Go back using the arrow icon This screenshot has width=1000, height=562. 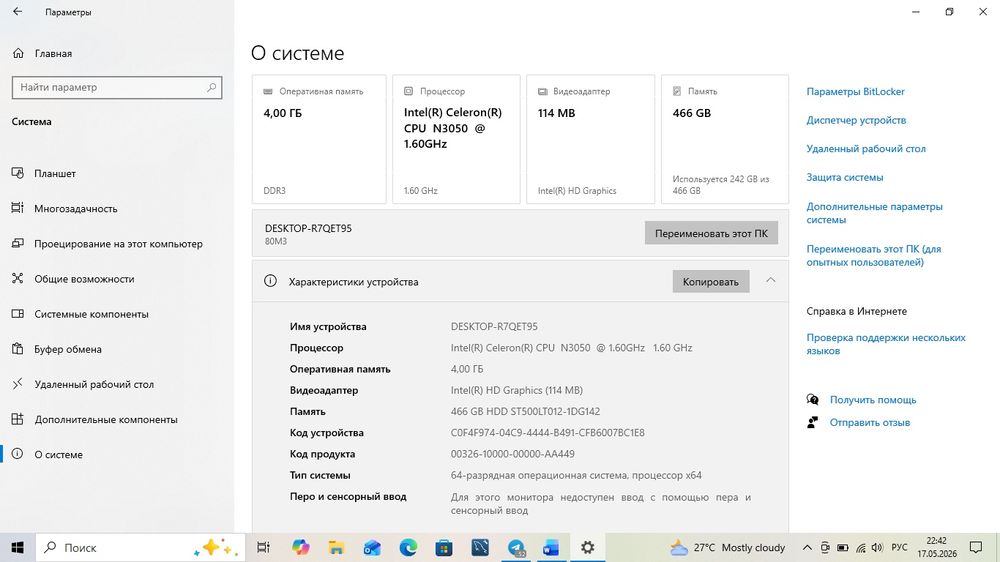[x=17, y=11]
